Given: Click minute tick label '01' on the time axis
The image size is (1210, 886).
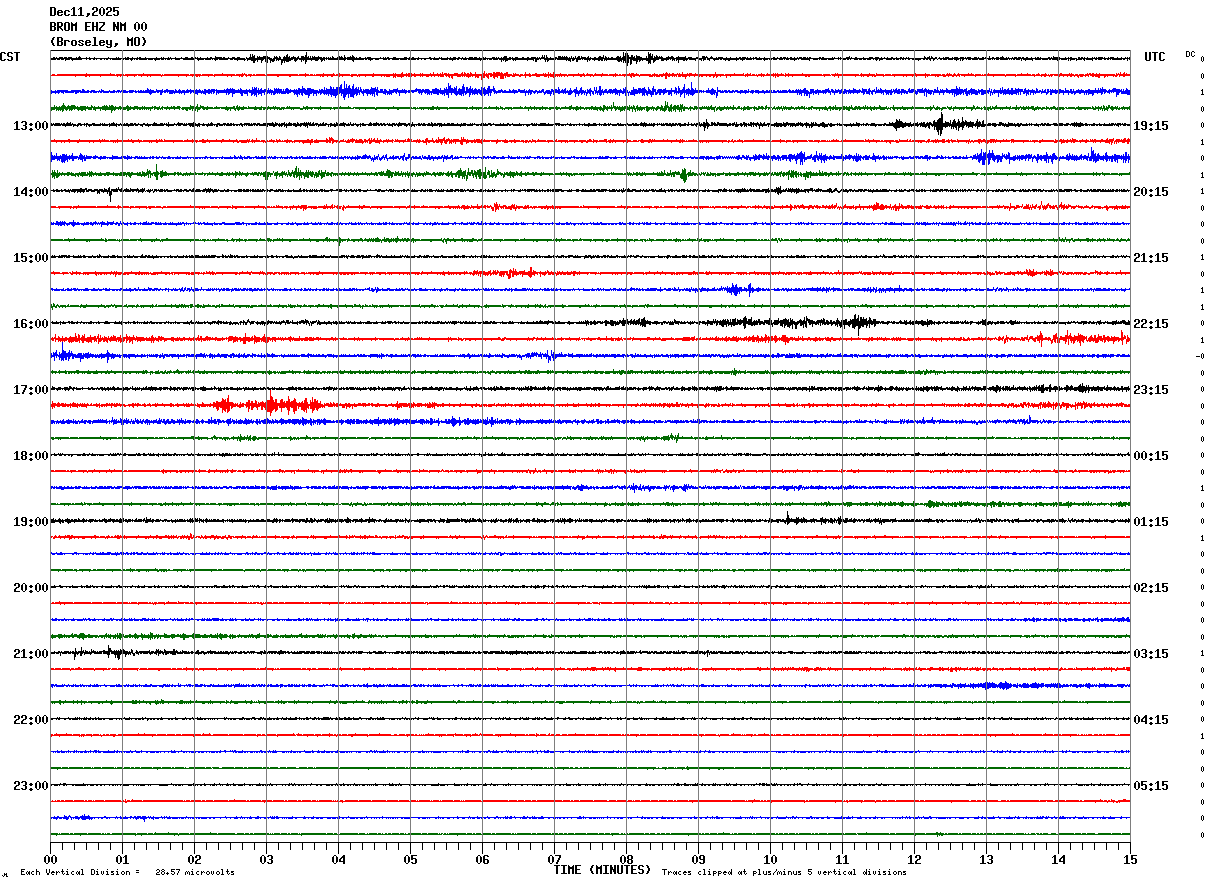Looking at the screenshot, I should (x=123, y=859).
